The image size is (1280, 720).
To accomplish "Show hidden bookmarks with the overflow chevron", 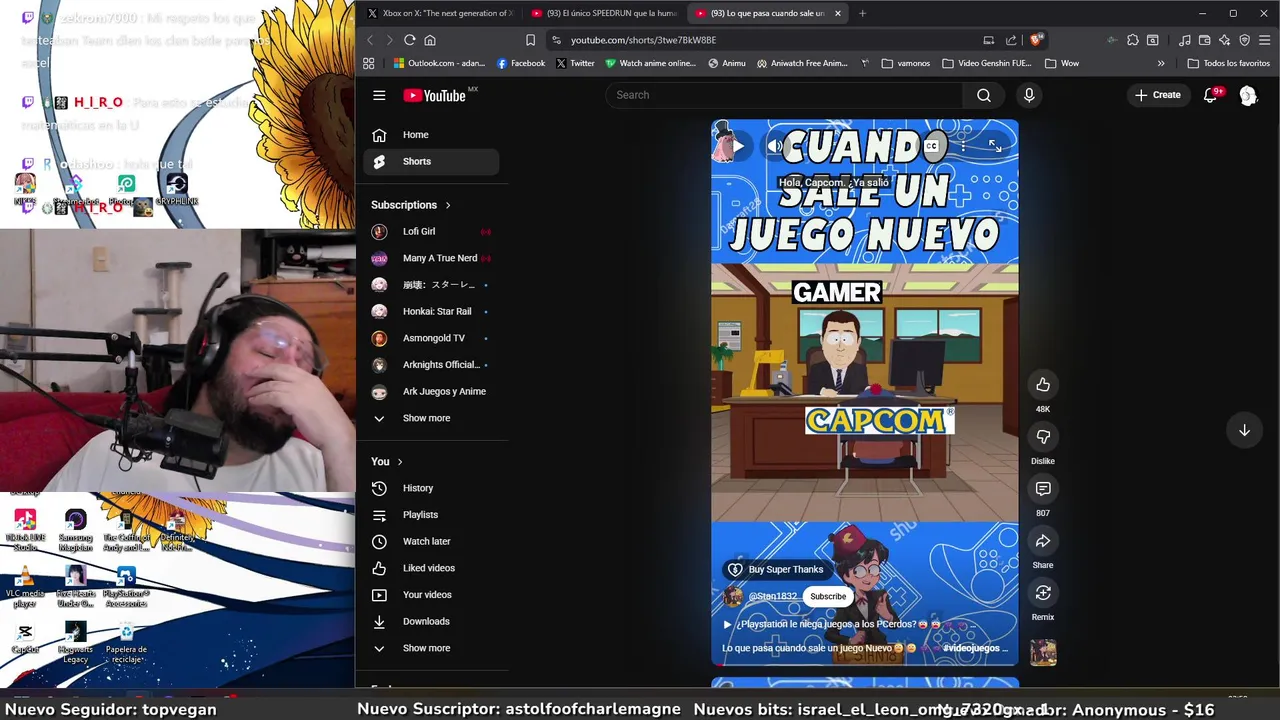I will click(1161, 63).
